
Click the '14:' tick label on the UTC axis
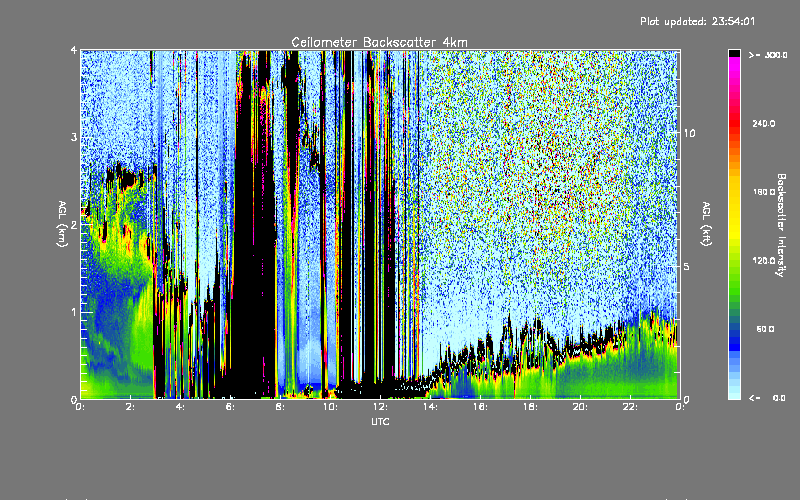(430, 407)
